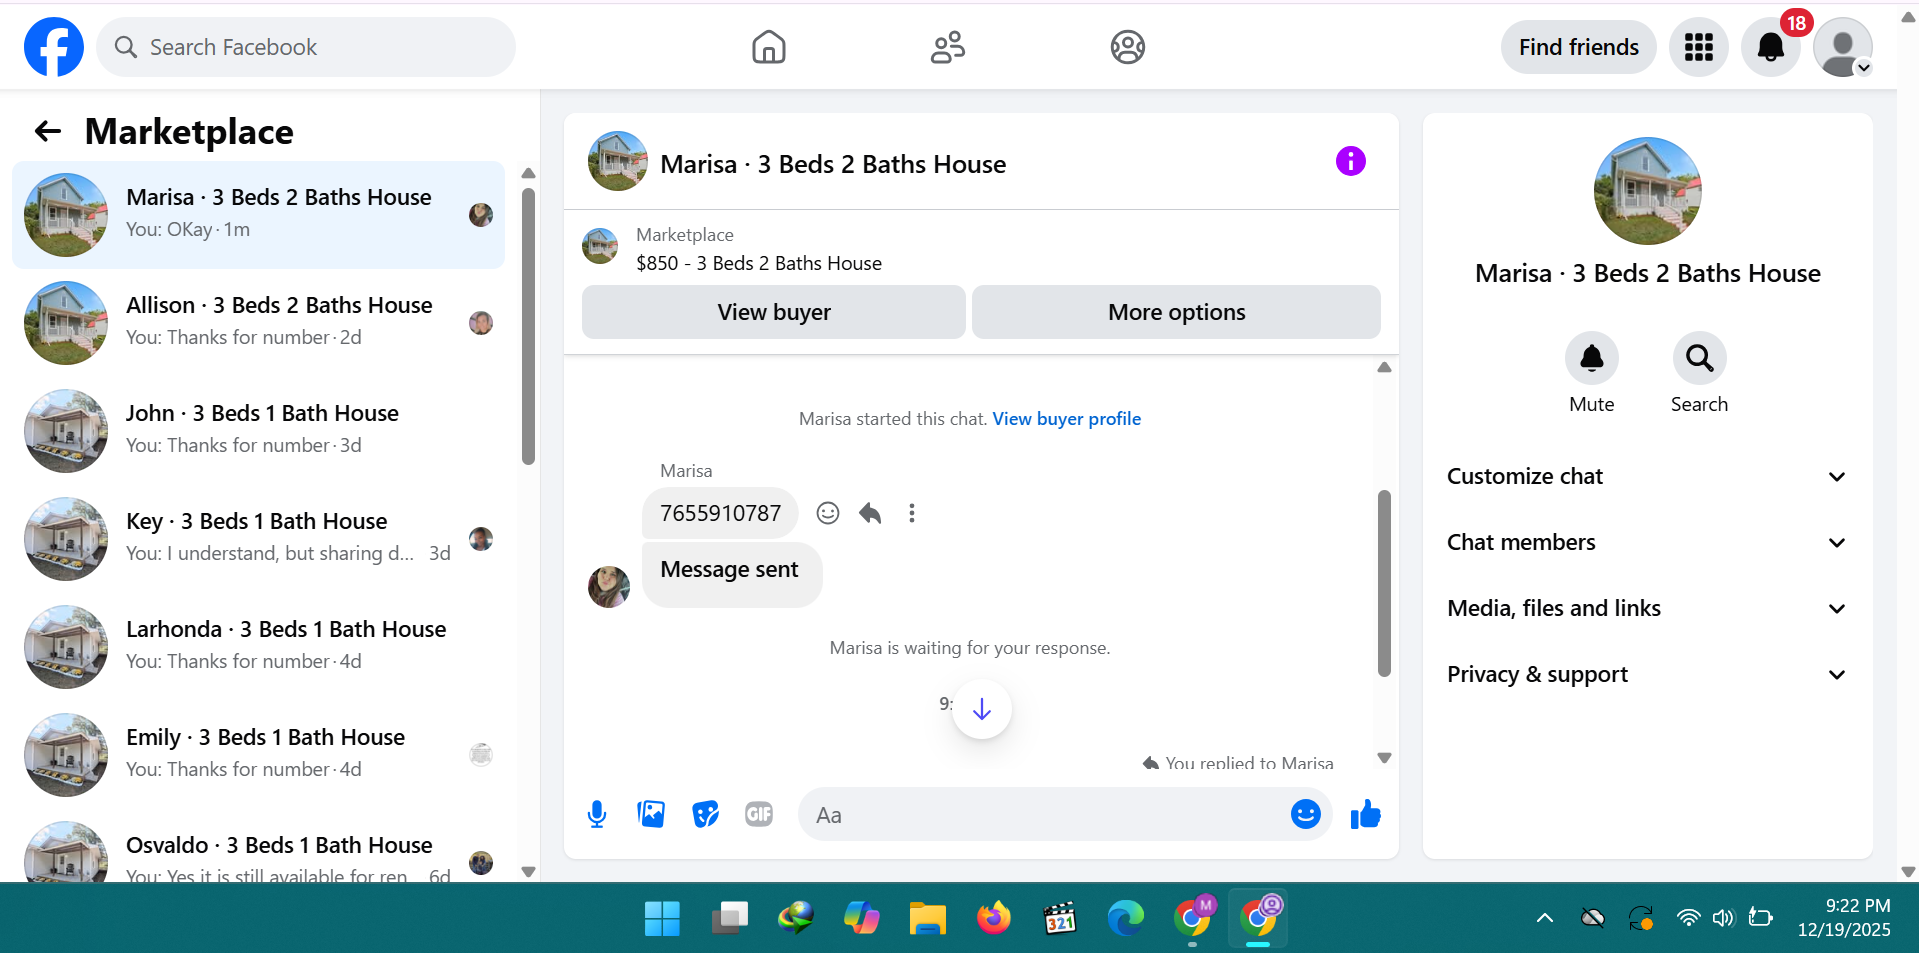The width and height of the screenshot is (1919, 953).
Task: Click the More options button
Action: 1176,312
